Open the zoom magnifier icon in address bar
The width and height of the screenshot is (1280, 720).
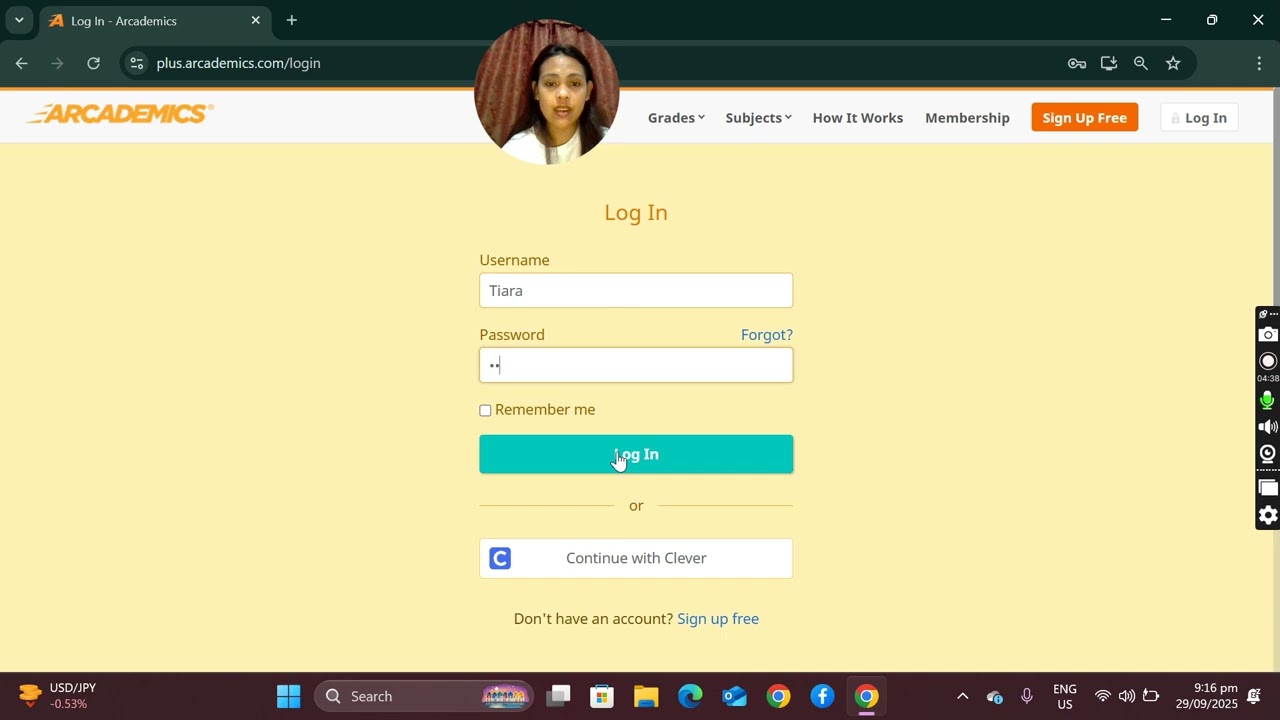1141,63
